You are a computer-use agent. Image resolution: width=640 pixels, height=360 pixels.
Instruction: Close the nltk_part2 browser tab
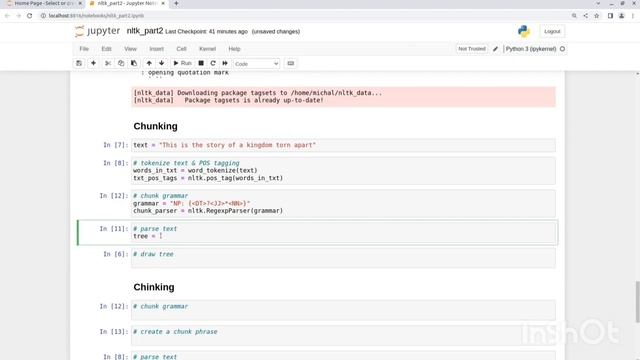[x=163, y=3]
